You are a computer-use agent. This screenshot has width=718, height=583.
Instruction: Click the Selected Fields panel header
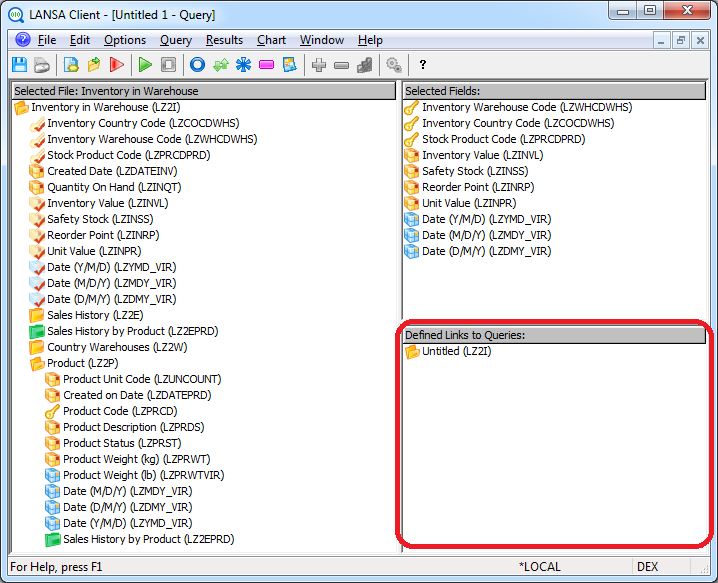click(x=554, y=91)
